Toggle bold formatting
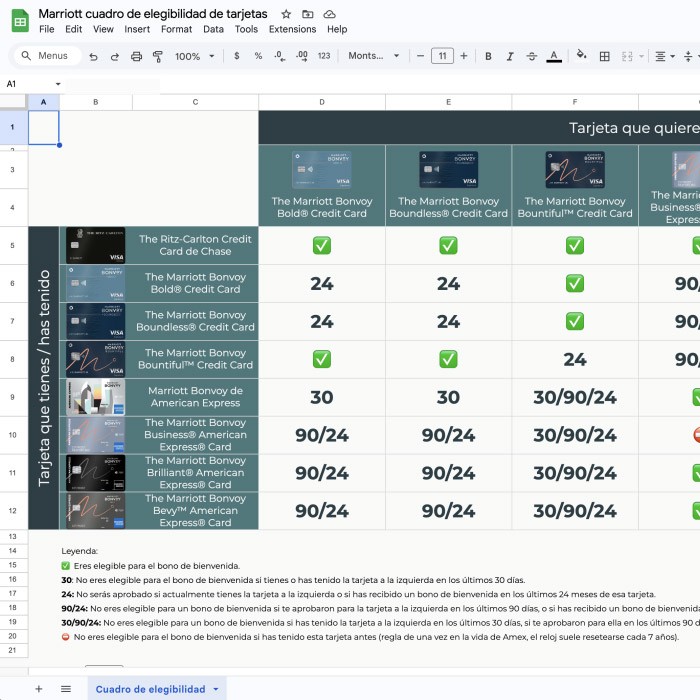Image resolution: width=700 pixels, height=700 pixels. point(488,56)
